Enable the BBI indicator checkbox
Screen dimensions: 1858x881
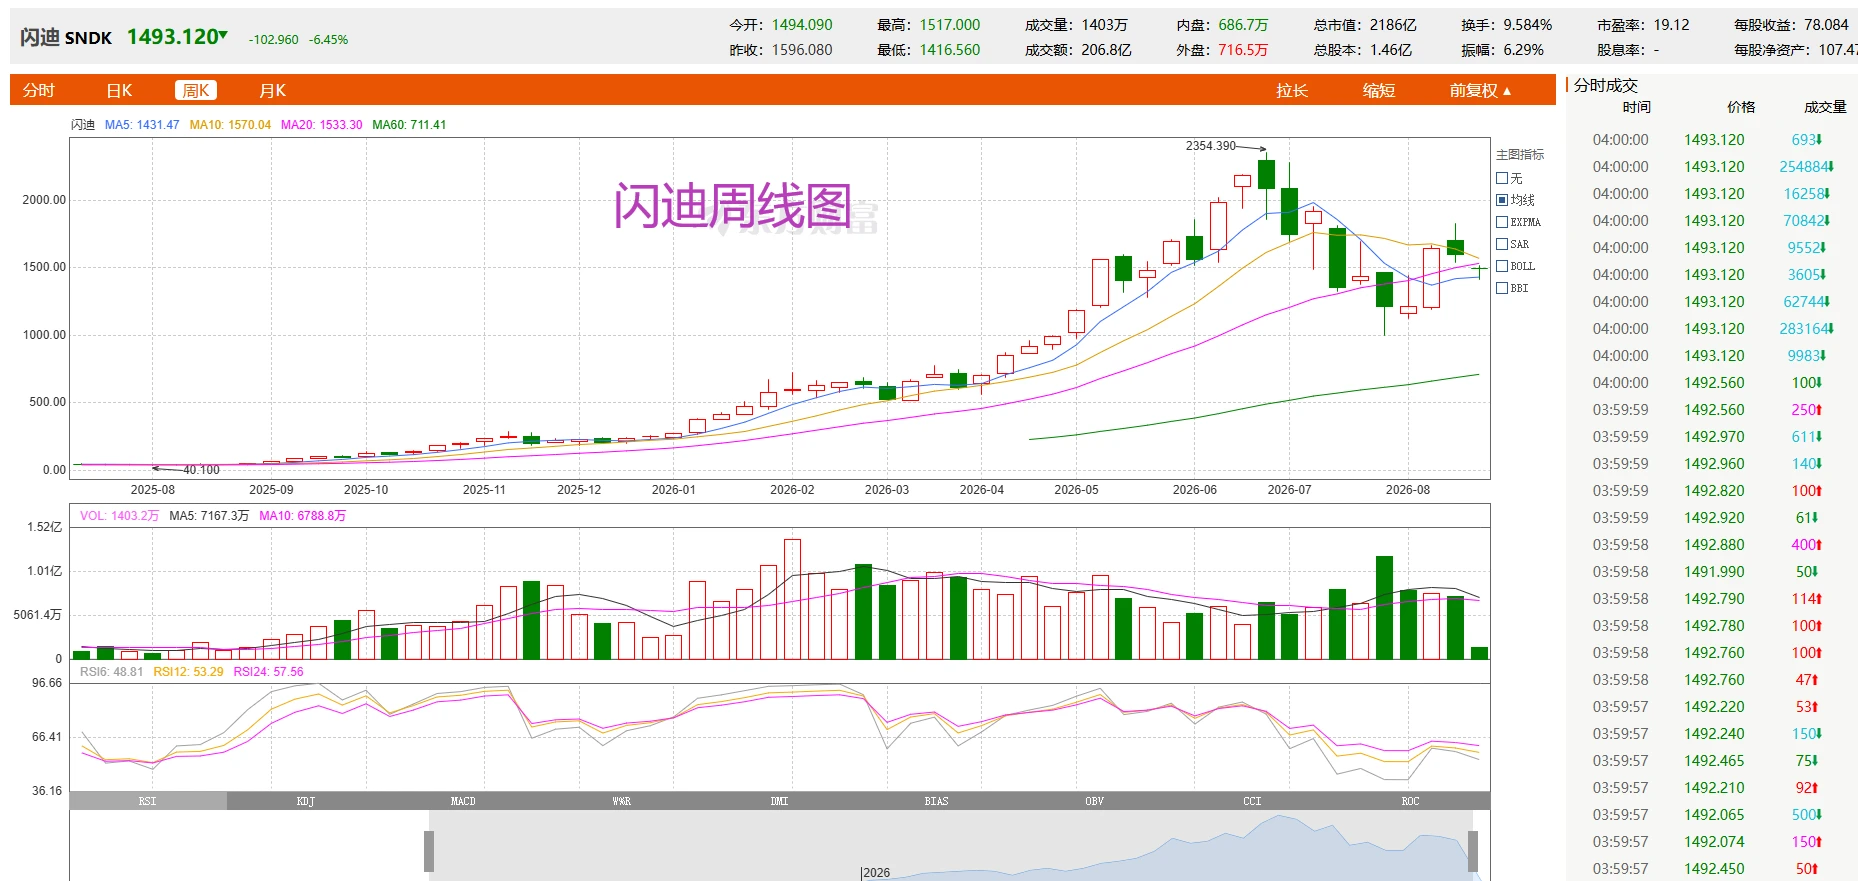tap(1502, 288)
